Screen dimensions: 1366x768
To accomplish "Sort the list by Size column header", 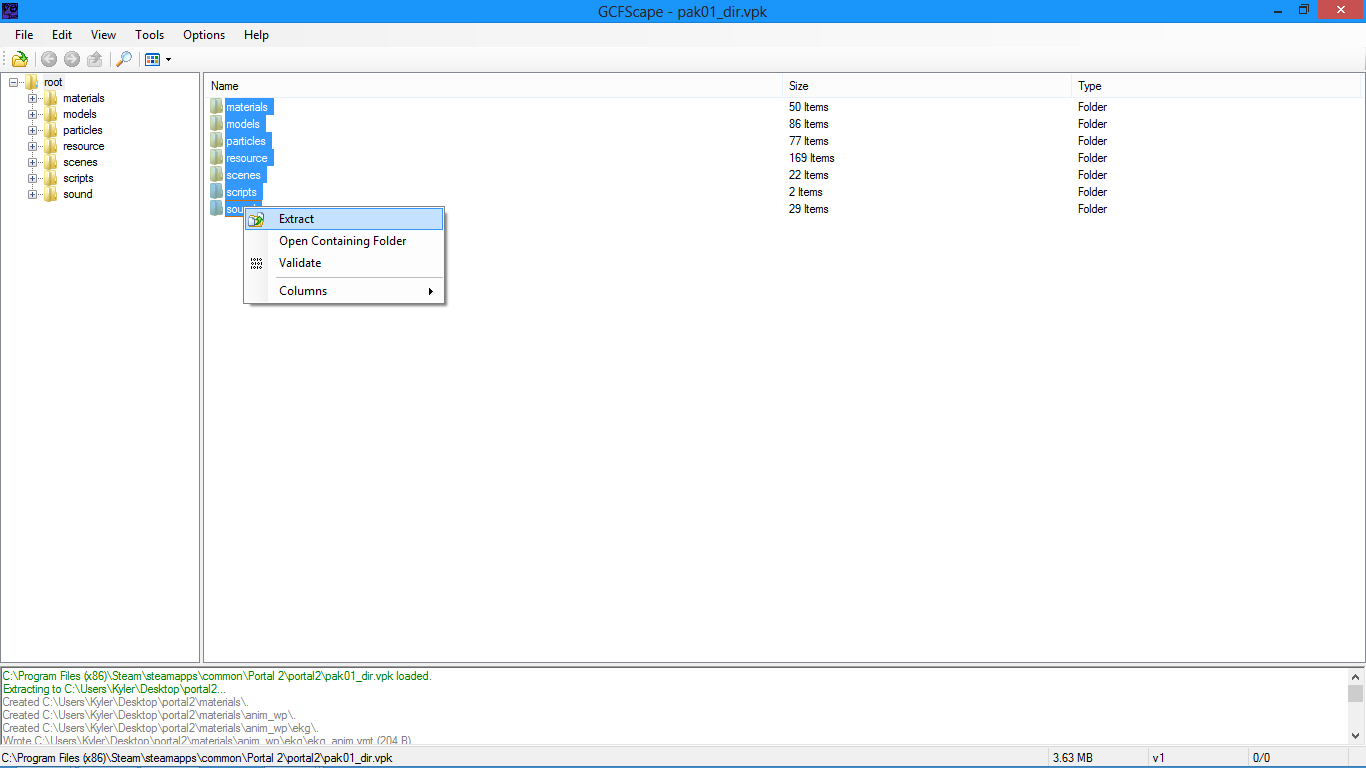I will pos(927,86).
